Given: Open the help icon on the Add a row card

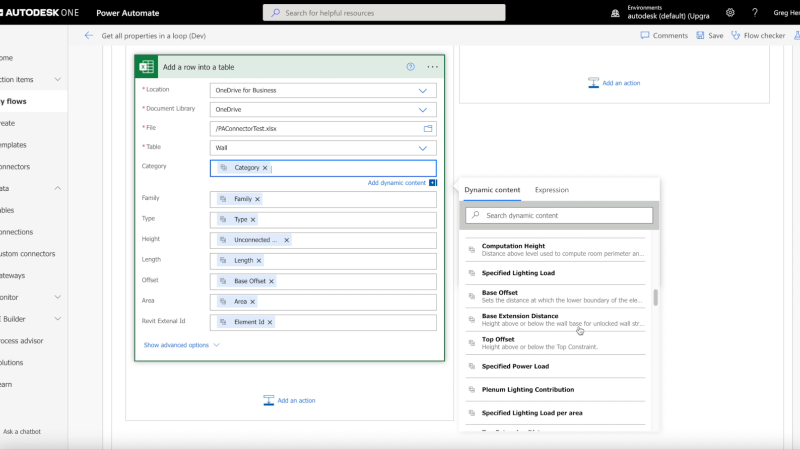Looking at the screenshot, I should 411,67.
